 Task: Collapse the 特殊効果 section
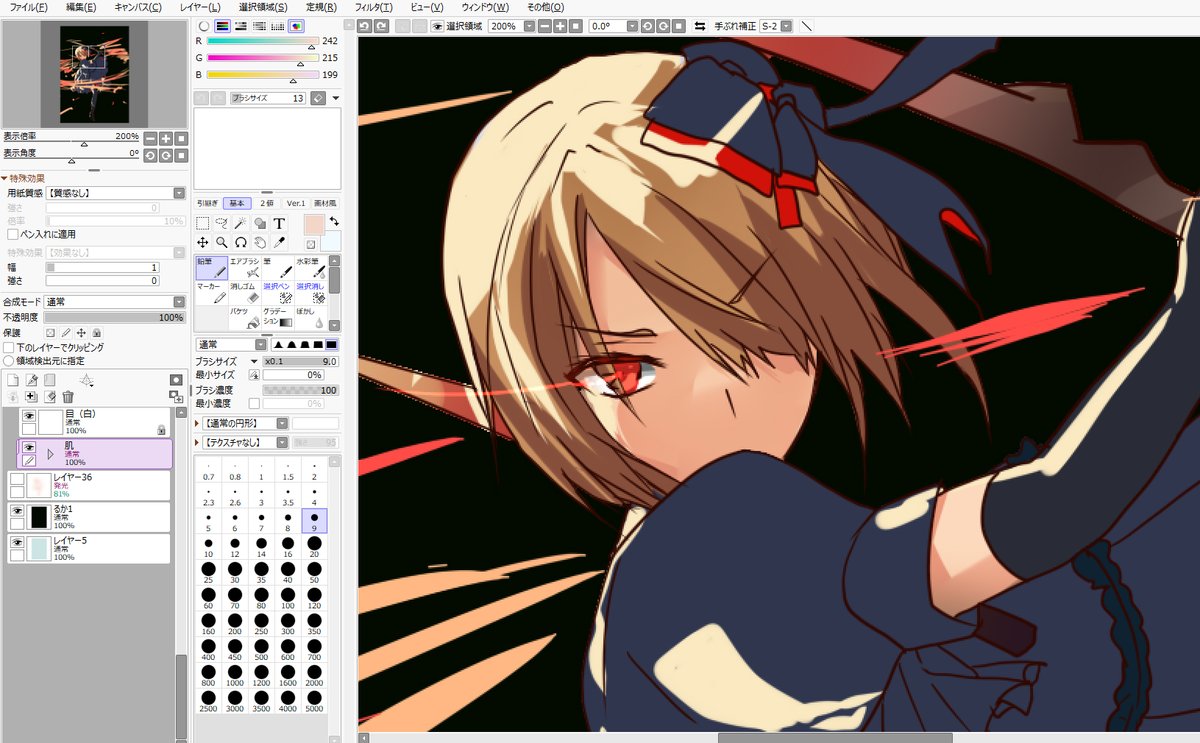[x=4, y=178]
